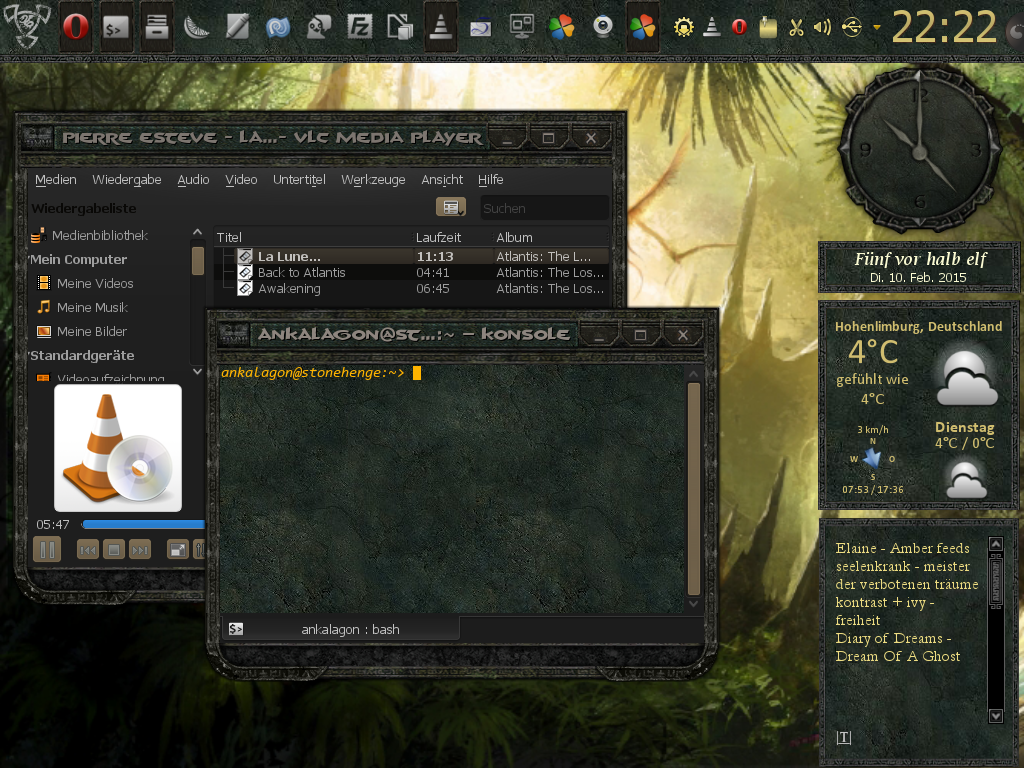Click the analog clock desktop widget

coord(920,150)
